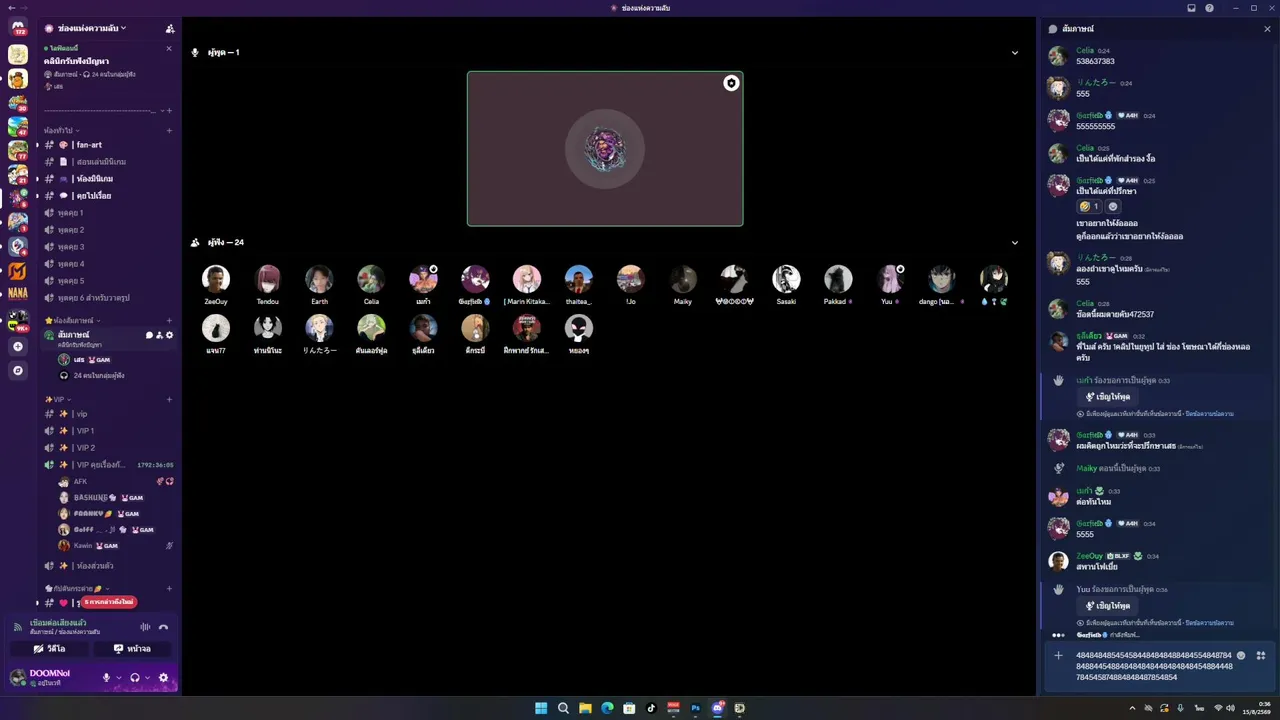Open the NANA server icon
This screenshot has width=1280, height=720.
(18, 294)
